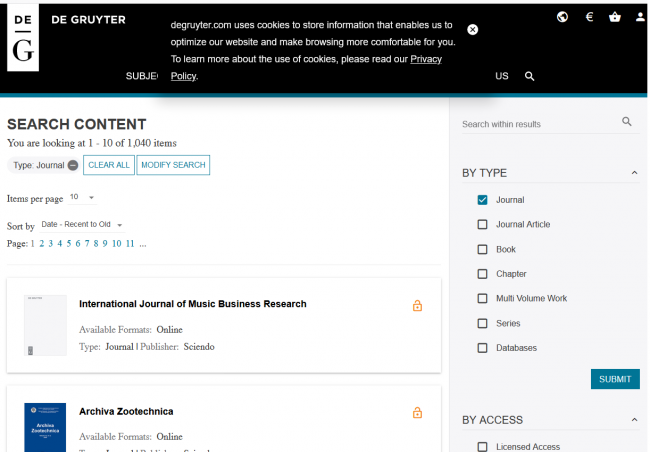Click lock icon for International Journal of Music Business Research
Viewport: 650px width, 452px height.
[x=417, y=306]
